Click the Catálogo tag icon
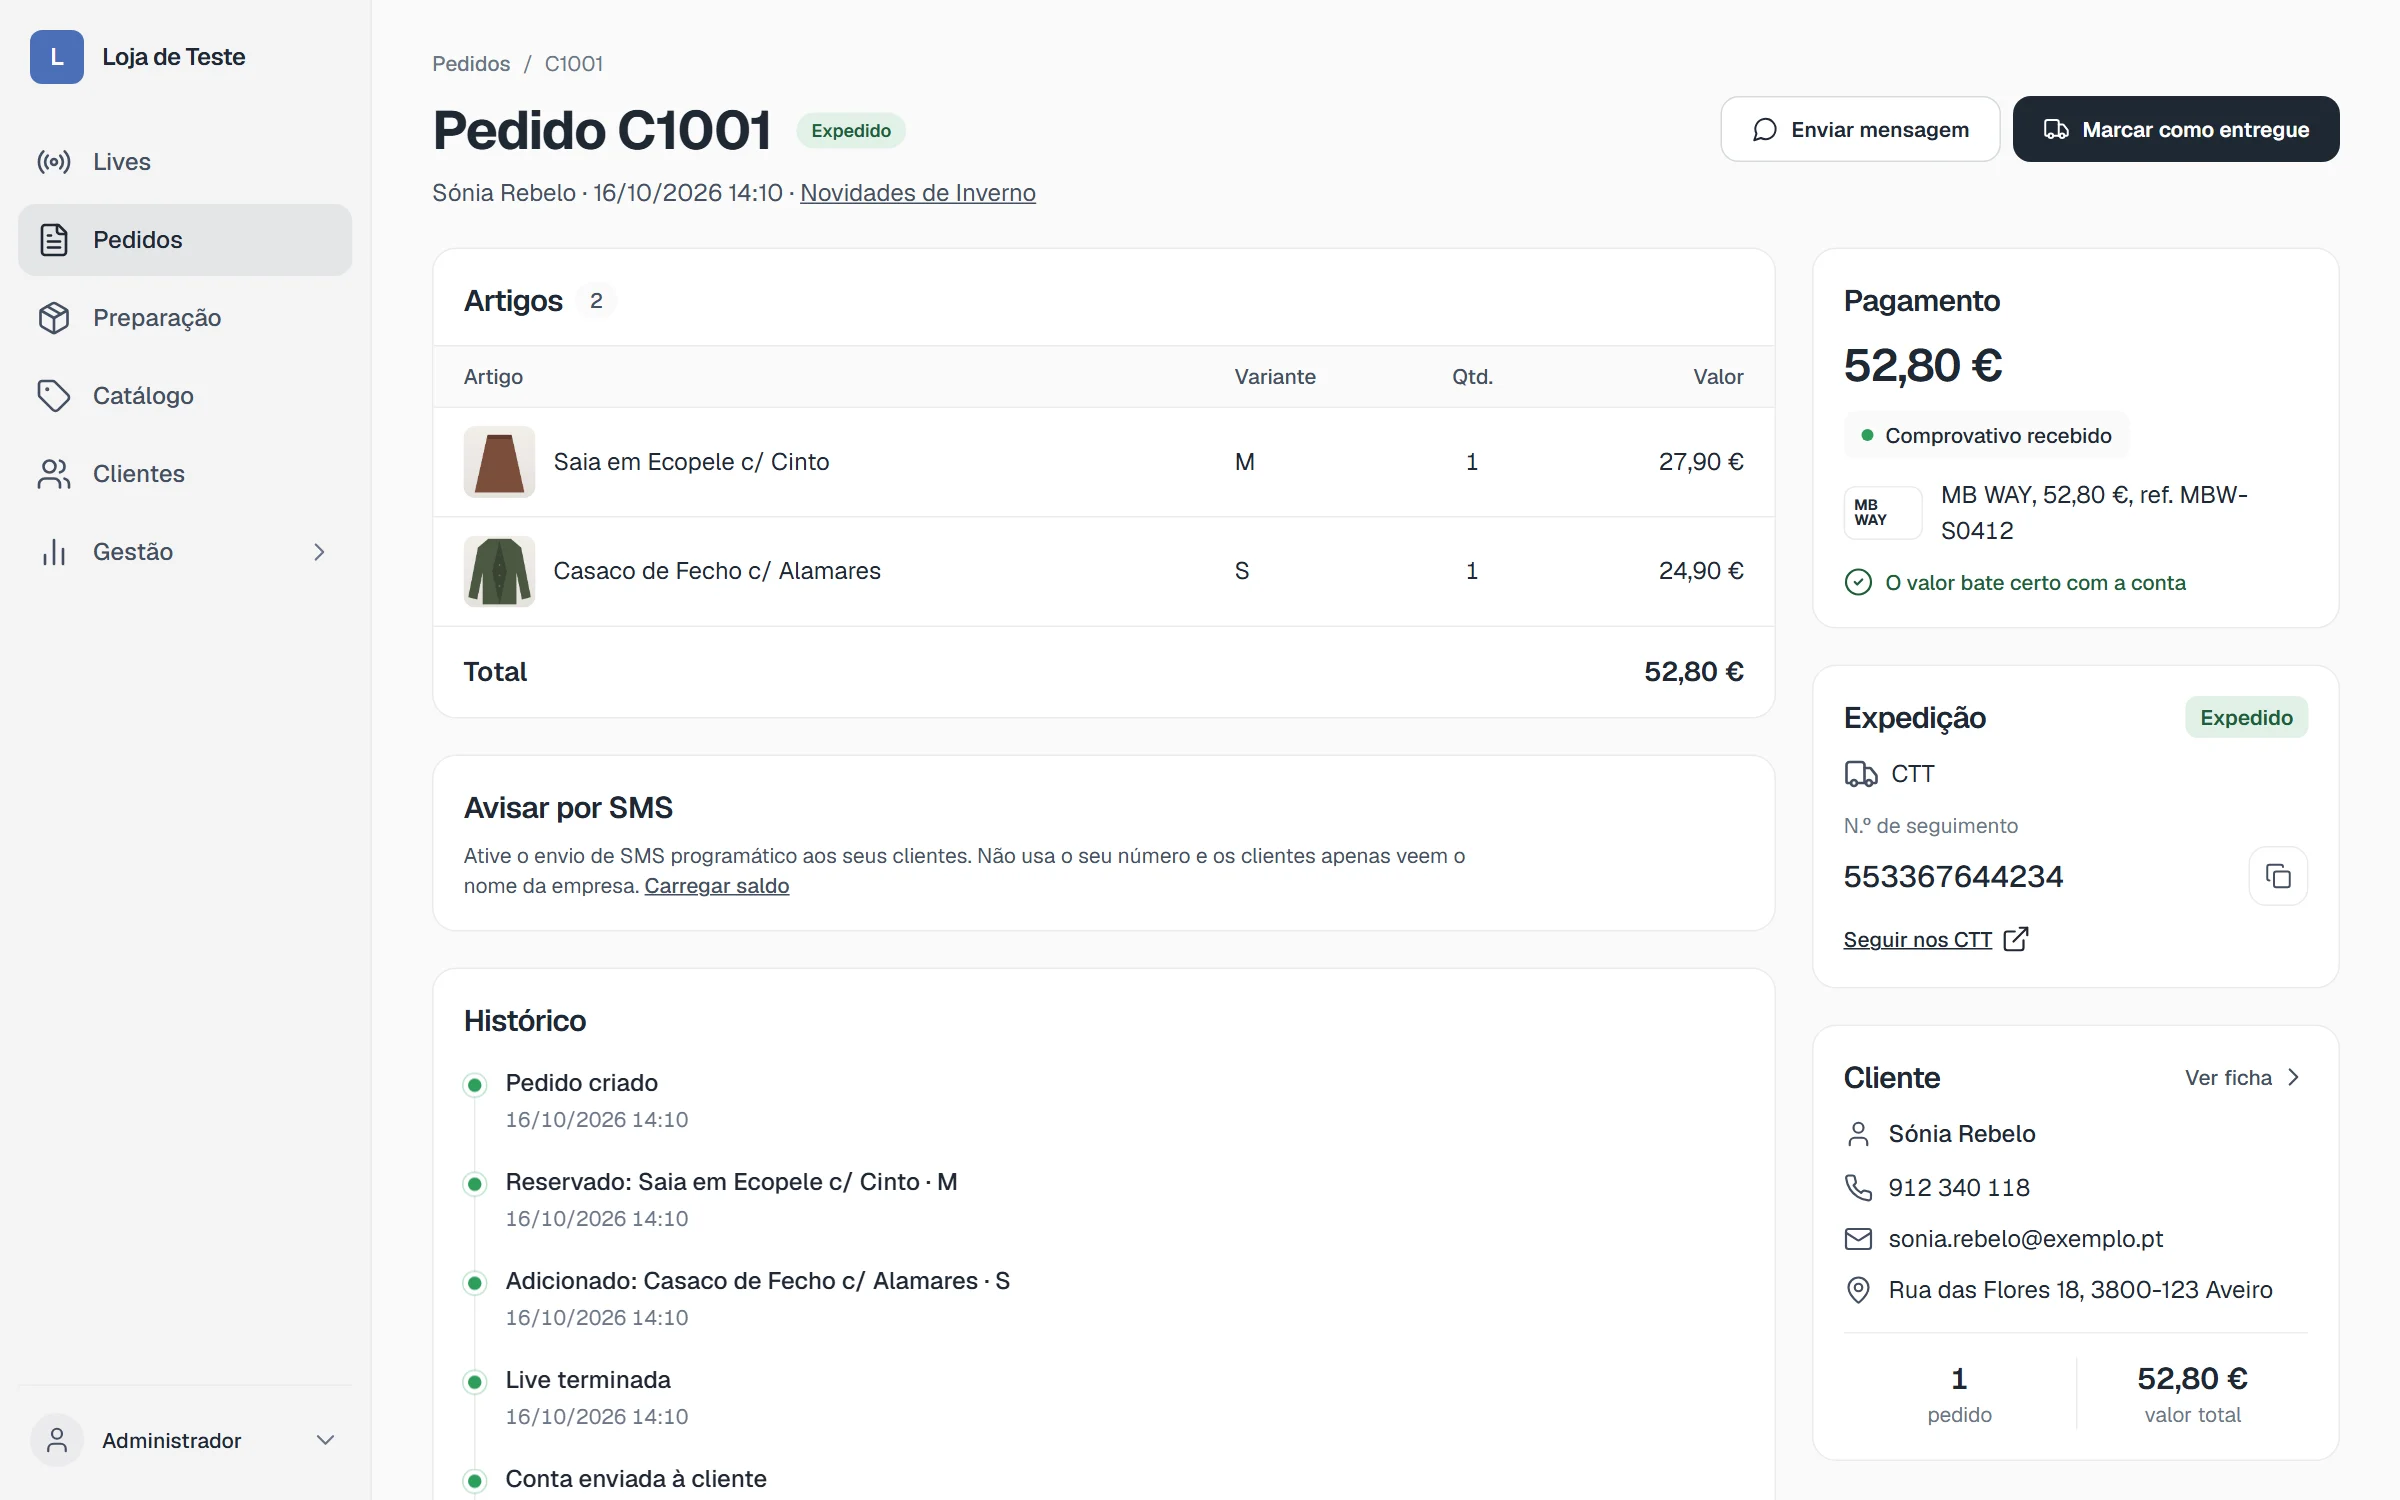This screenshot has width=2400, height=1500. pyautogui.click(x=54, y=396)
